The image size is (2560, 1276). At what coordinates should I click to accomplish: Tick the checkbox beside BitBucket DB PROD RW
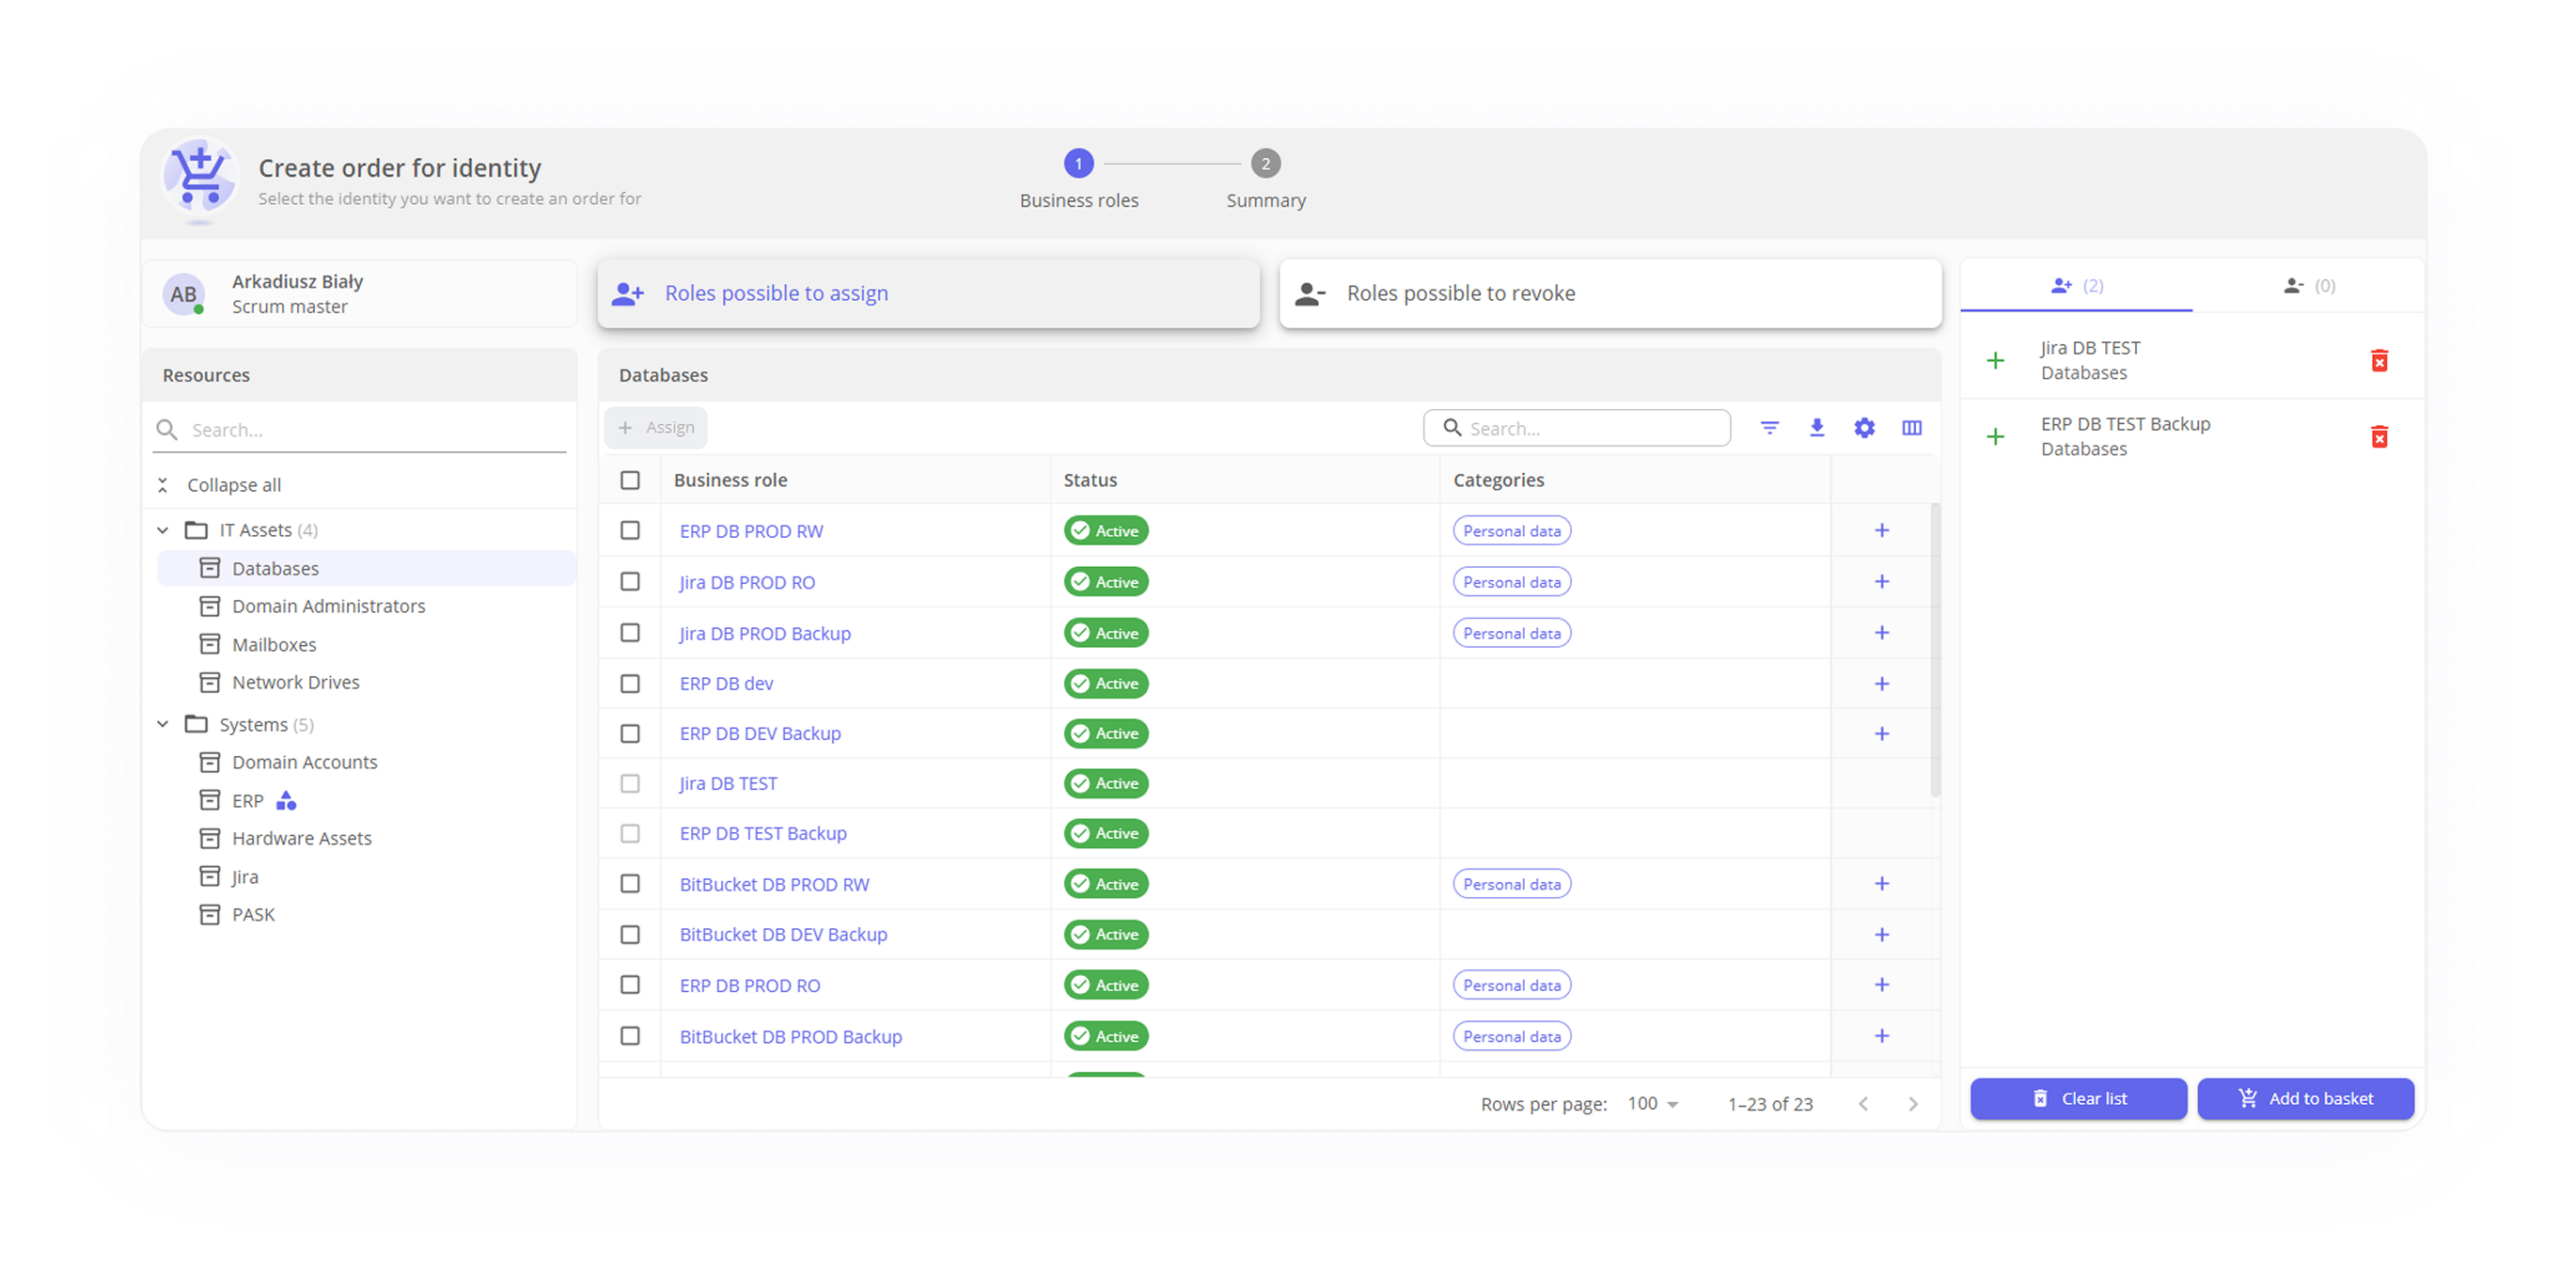point(630,884)
